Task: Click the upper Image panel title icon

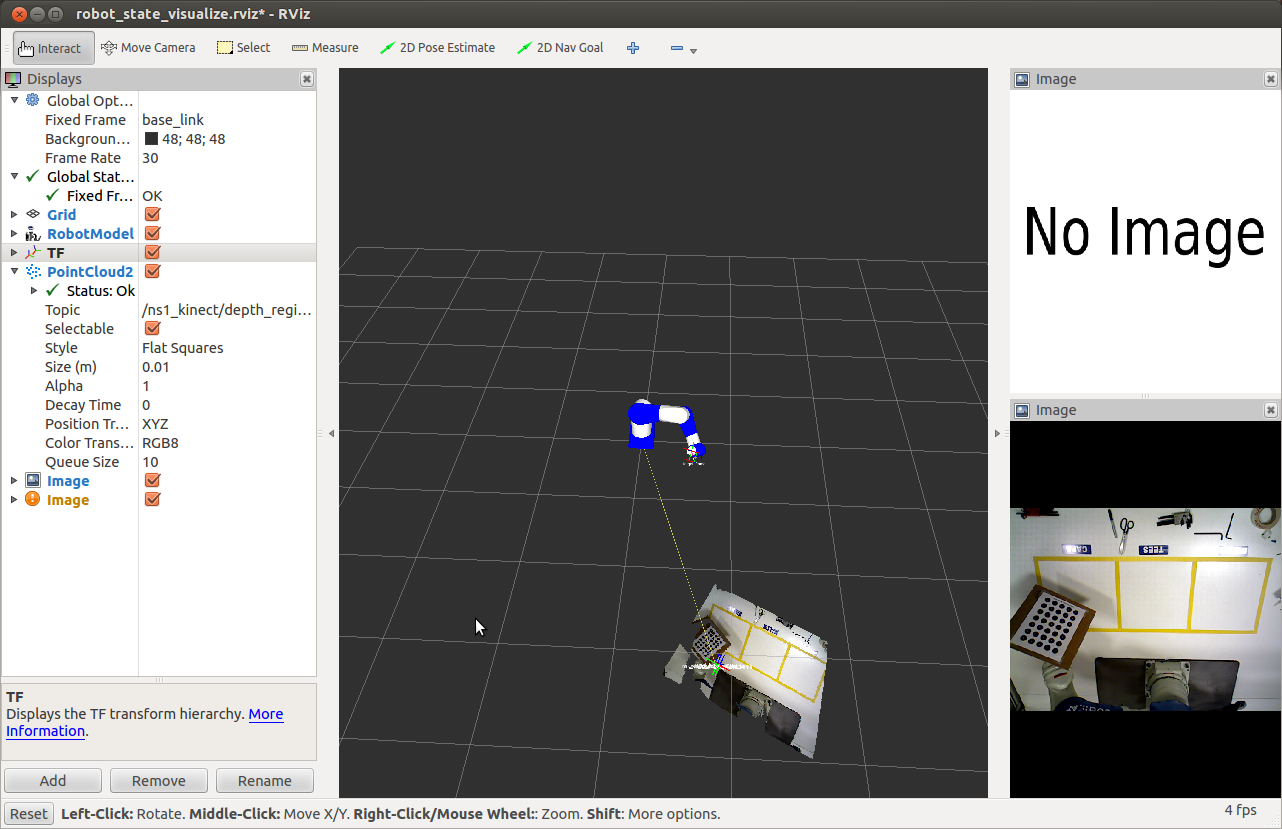Action: pos(1022,79)
